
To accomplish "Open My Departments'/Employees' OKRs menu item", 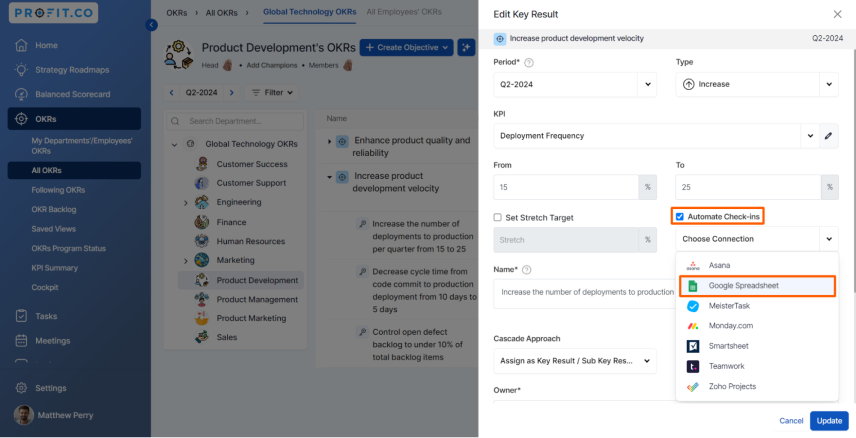I will [82, 146].
